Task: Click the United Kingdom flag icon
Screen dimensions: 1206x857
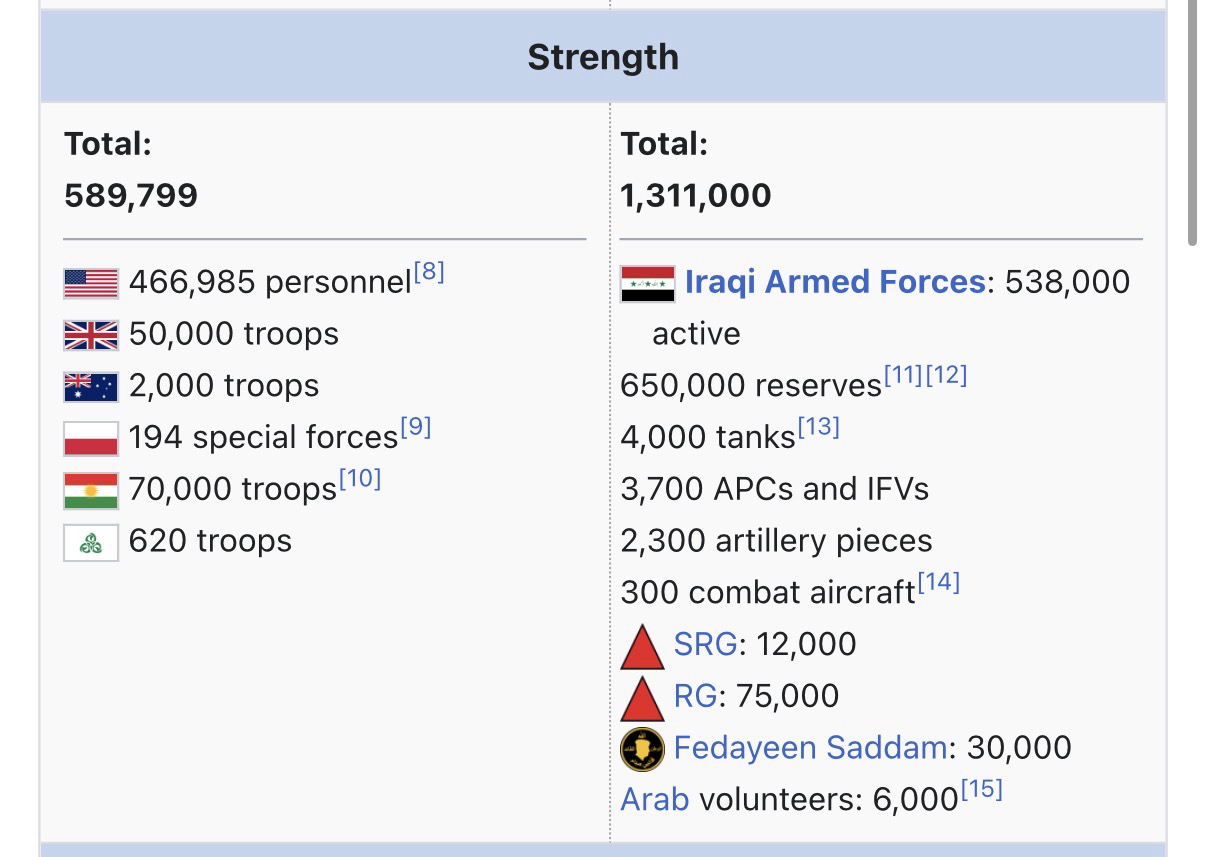Action: tap(91, 334)
